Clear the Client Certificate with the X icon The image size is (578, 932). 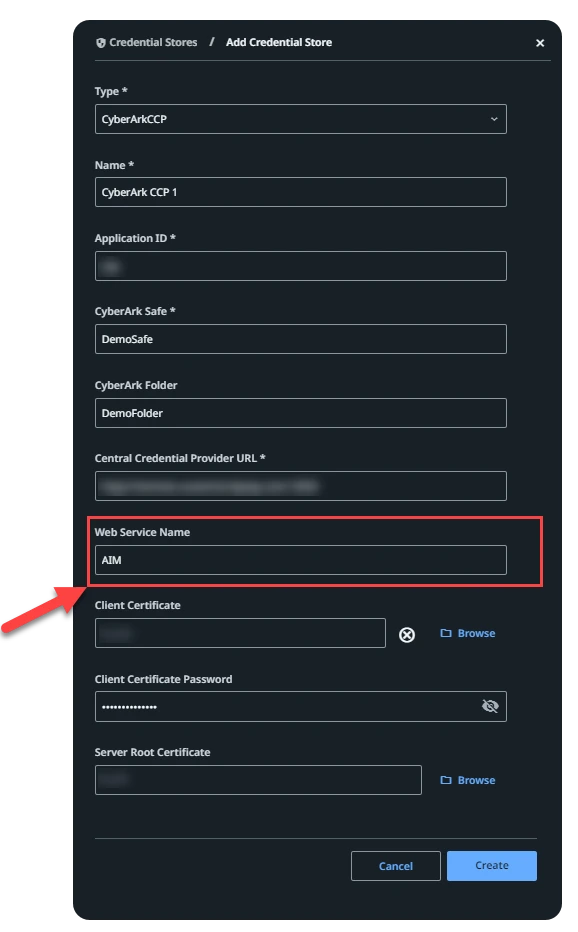(x=407, y=635)
